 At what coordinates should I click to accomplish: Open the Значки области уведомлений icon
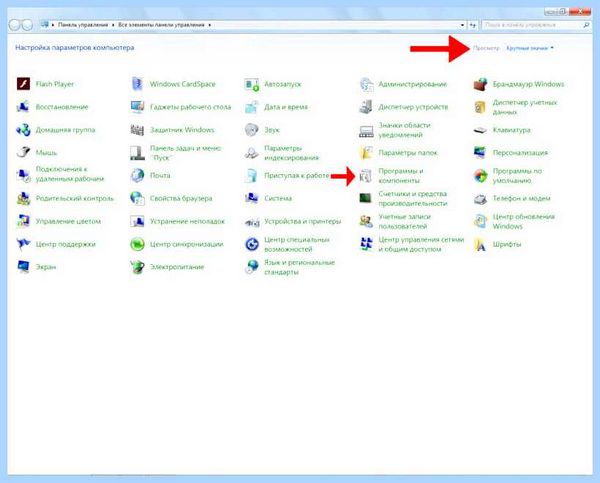coord(366,130)
